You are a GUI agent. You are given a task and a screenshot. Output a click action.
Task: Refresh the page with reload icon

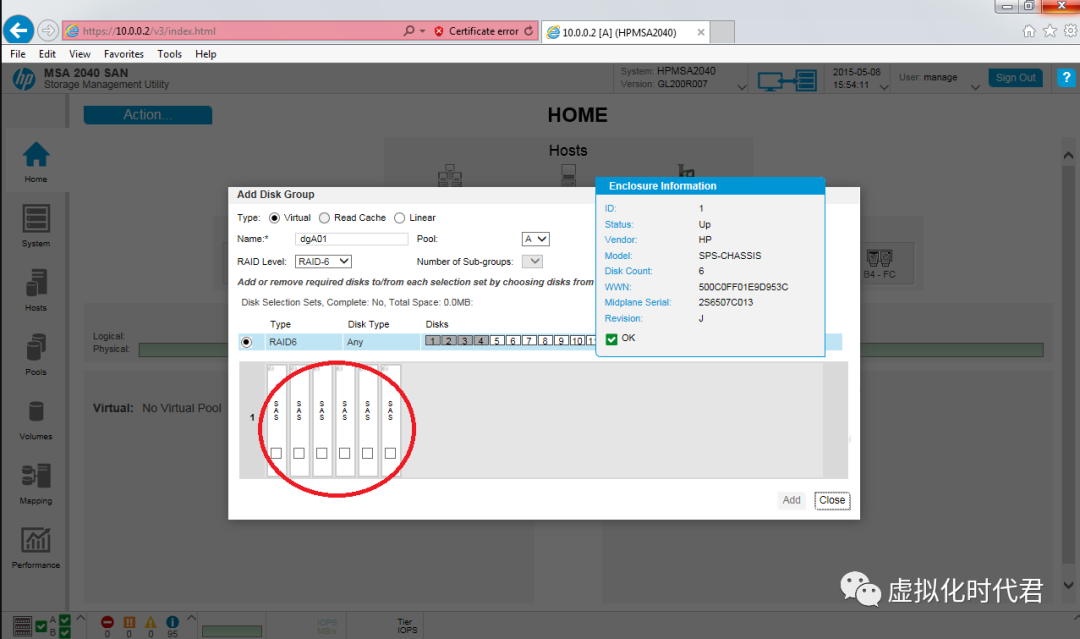click(x=528, y=31)
